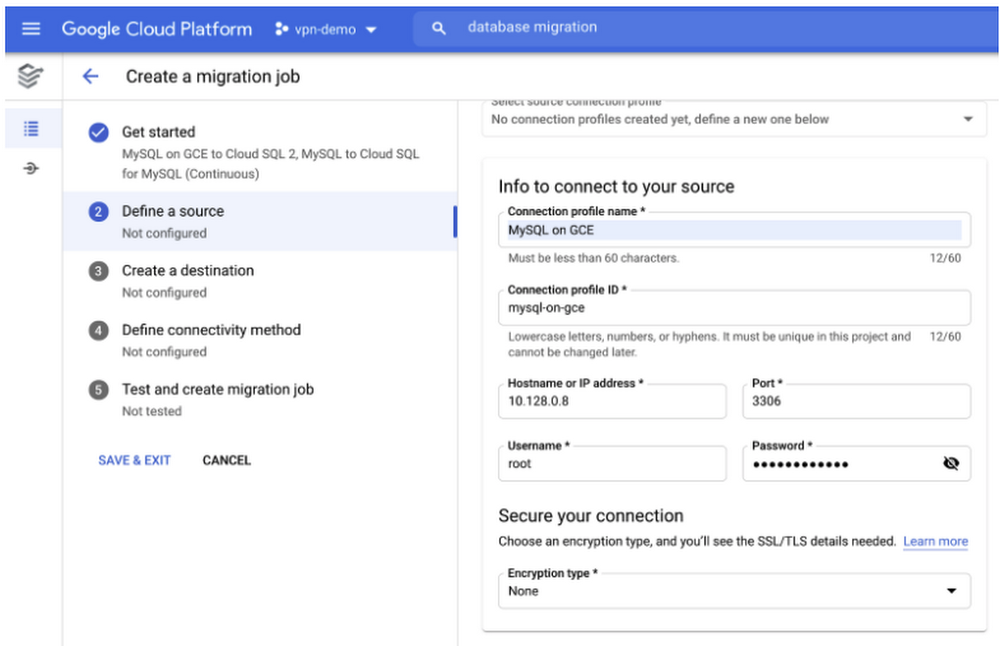Select the Get started step
Screen dimensions: 1000x646
point(260,152)
